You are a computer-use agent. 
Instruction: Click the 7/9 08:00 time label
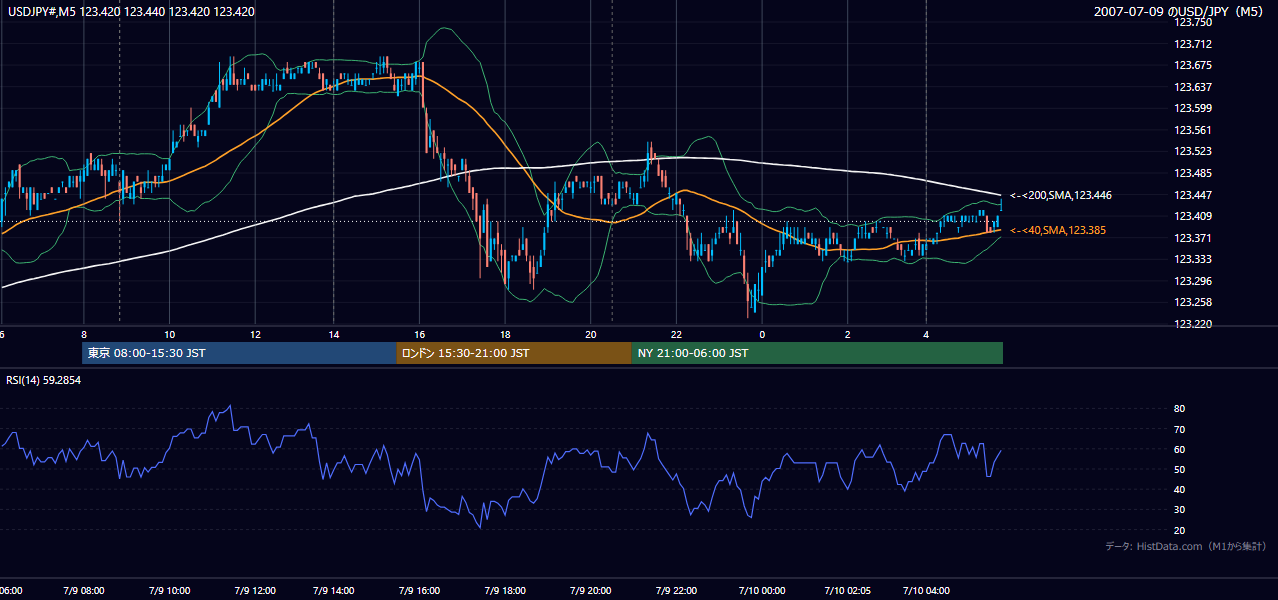pyautogui.click(x=84, y=590)
